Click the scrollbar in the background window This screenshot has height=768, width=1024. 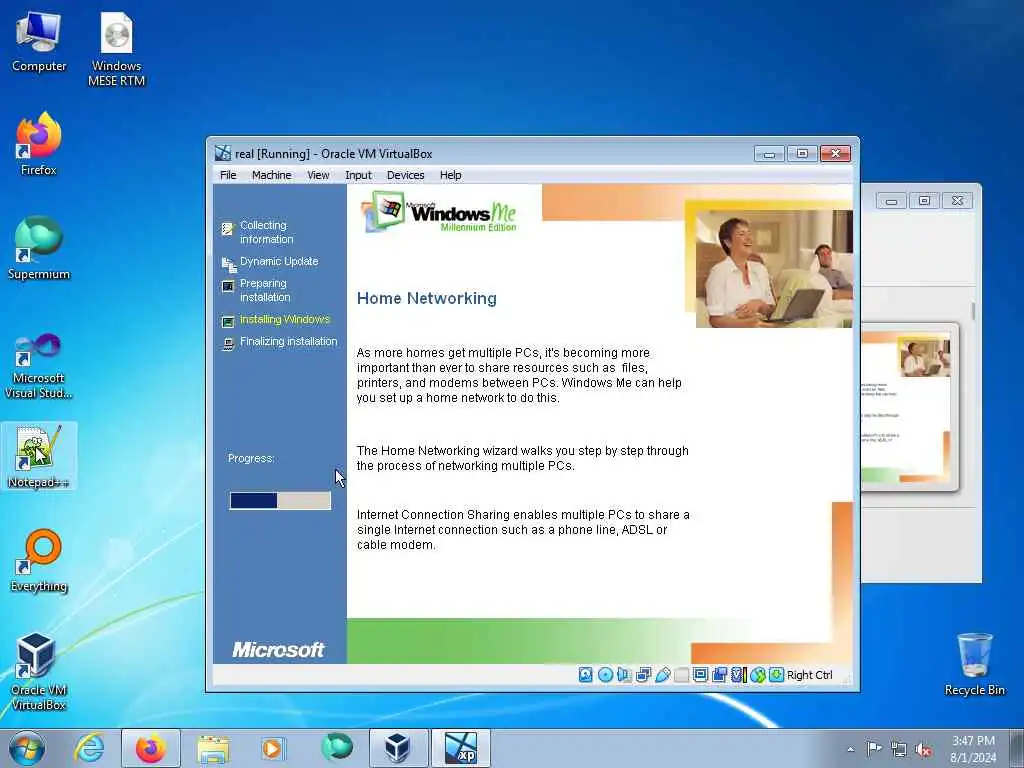pos(973,311)
